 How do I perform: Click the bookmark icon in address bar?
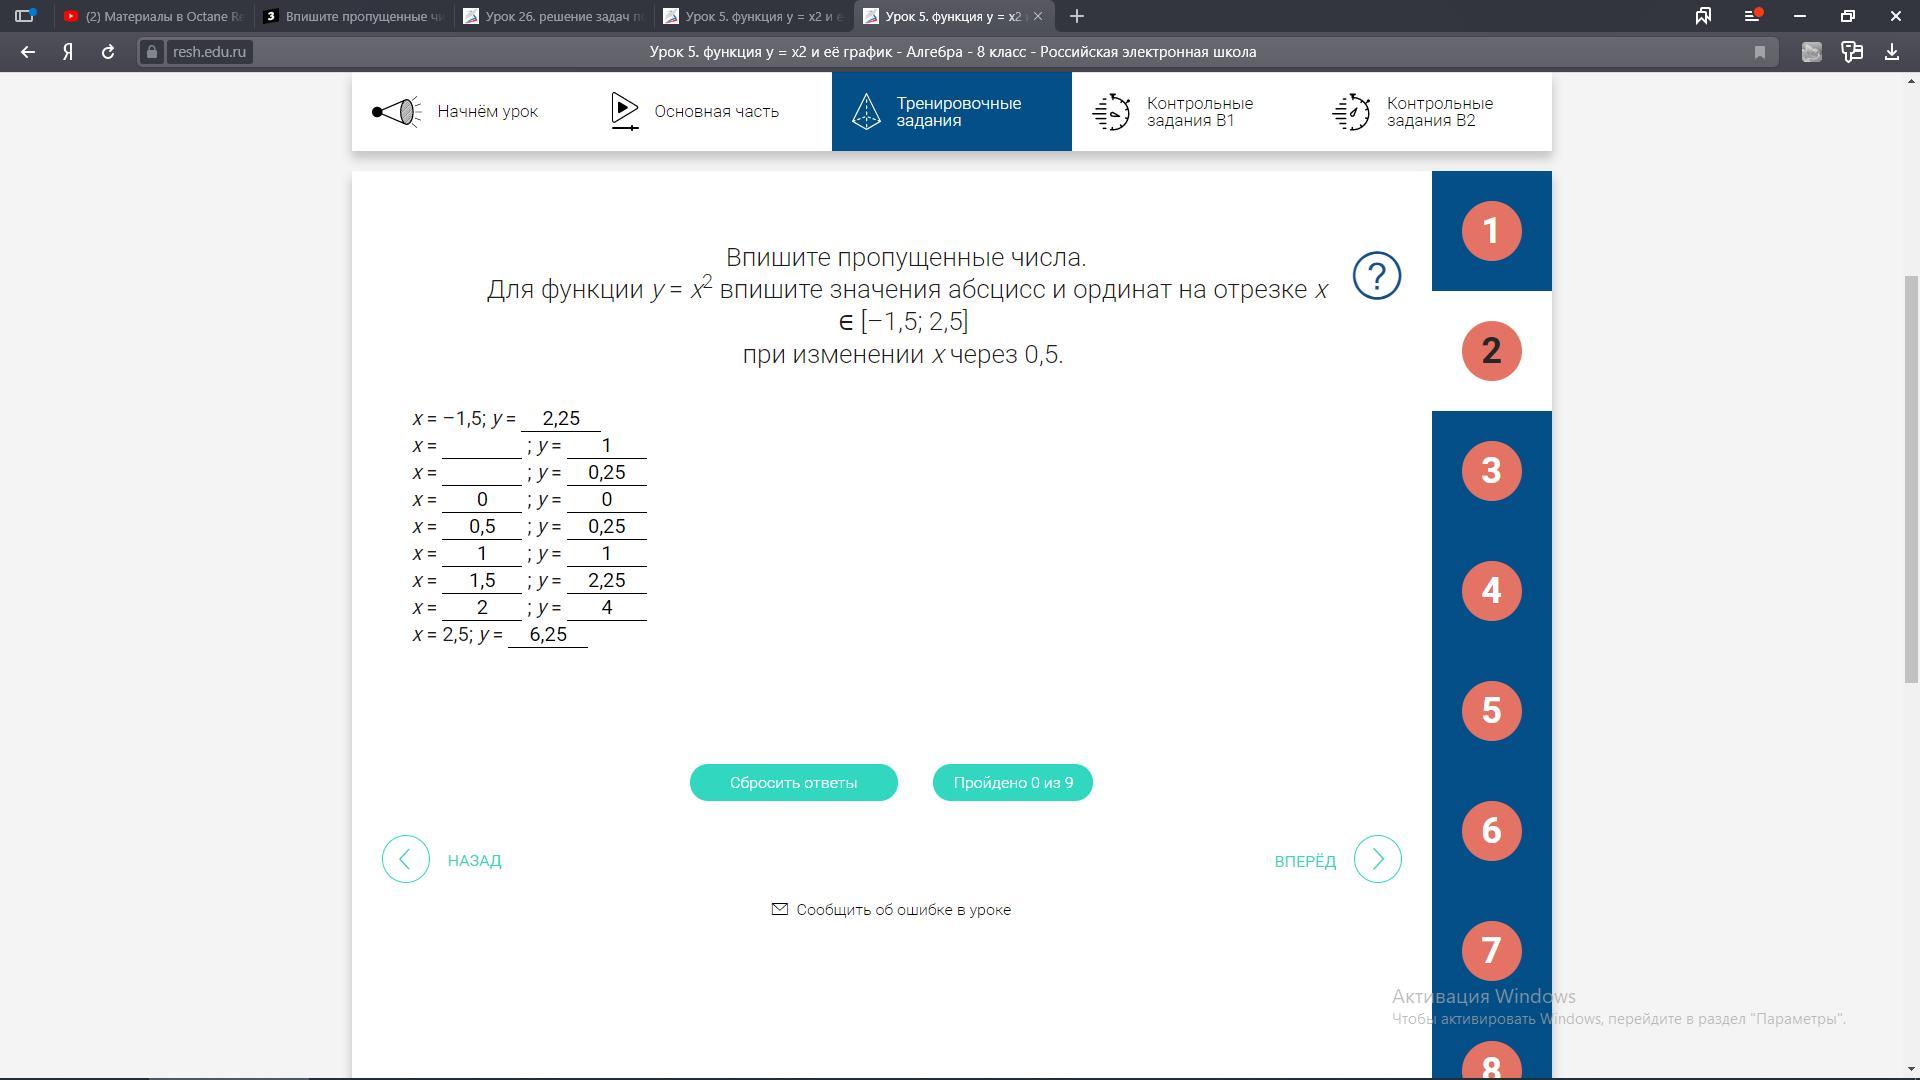coord(1760,52)
